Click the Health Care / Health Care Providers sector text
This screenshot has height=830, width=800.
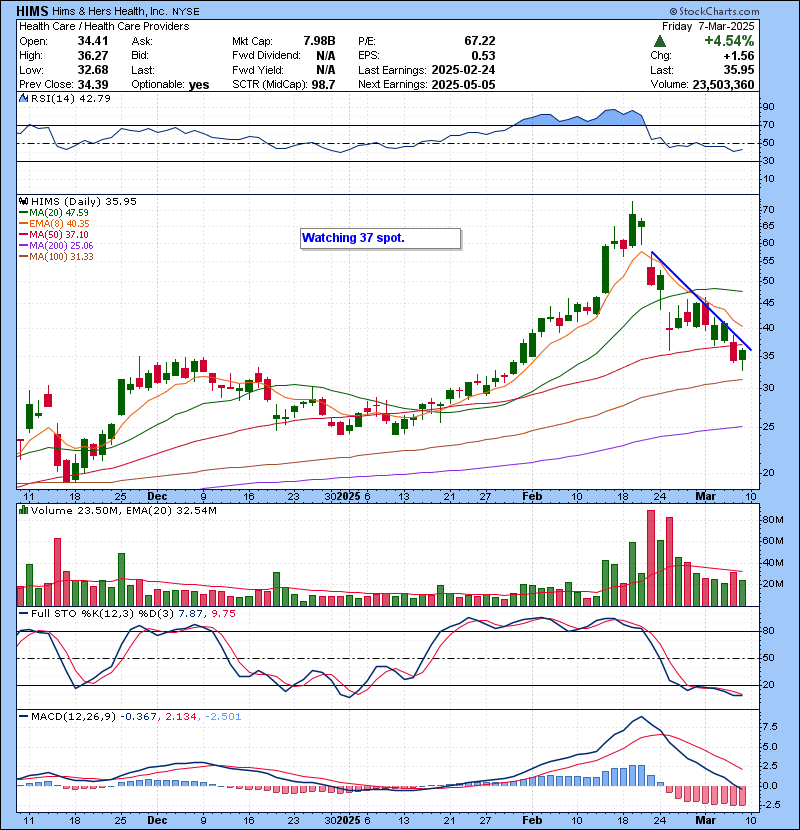point(104,26)
